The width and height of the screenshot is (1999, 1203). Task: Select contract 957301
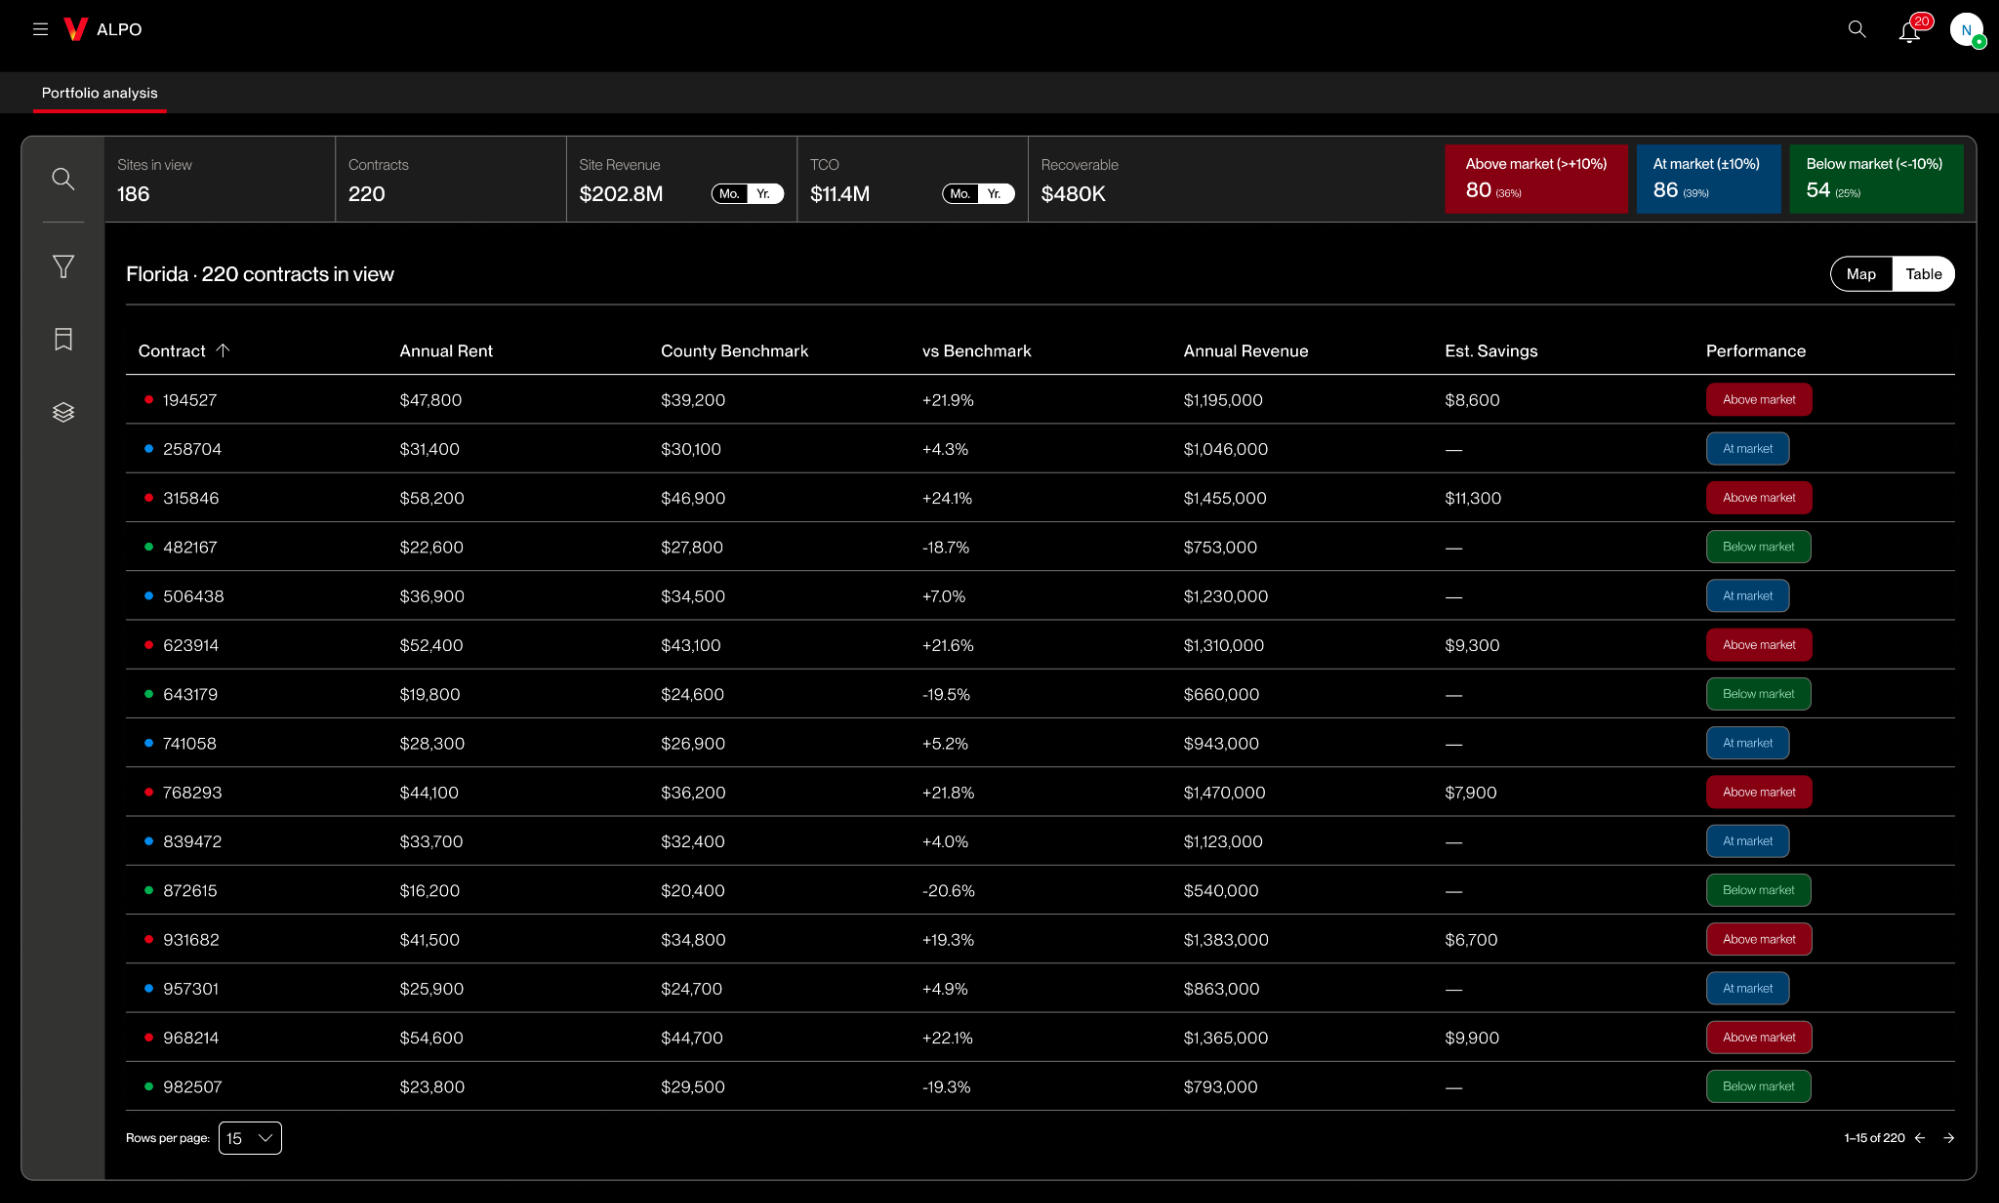[x=190, y=989]
